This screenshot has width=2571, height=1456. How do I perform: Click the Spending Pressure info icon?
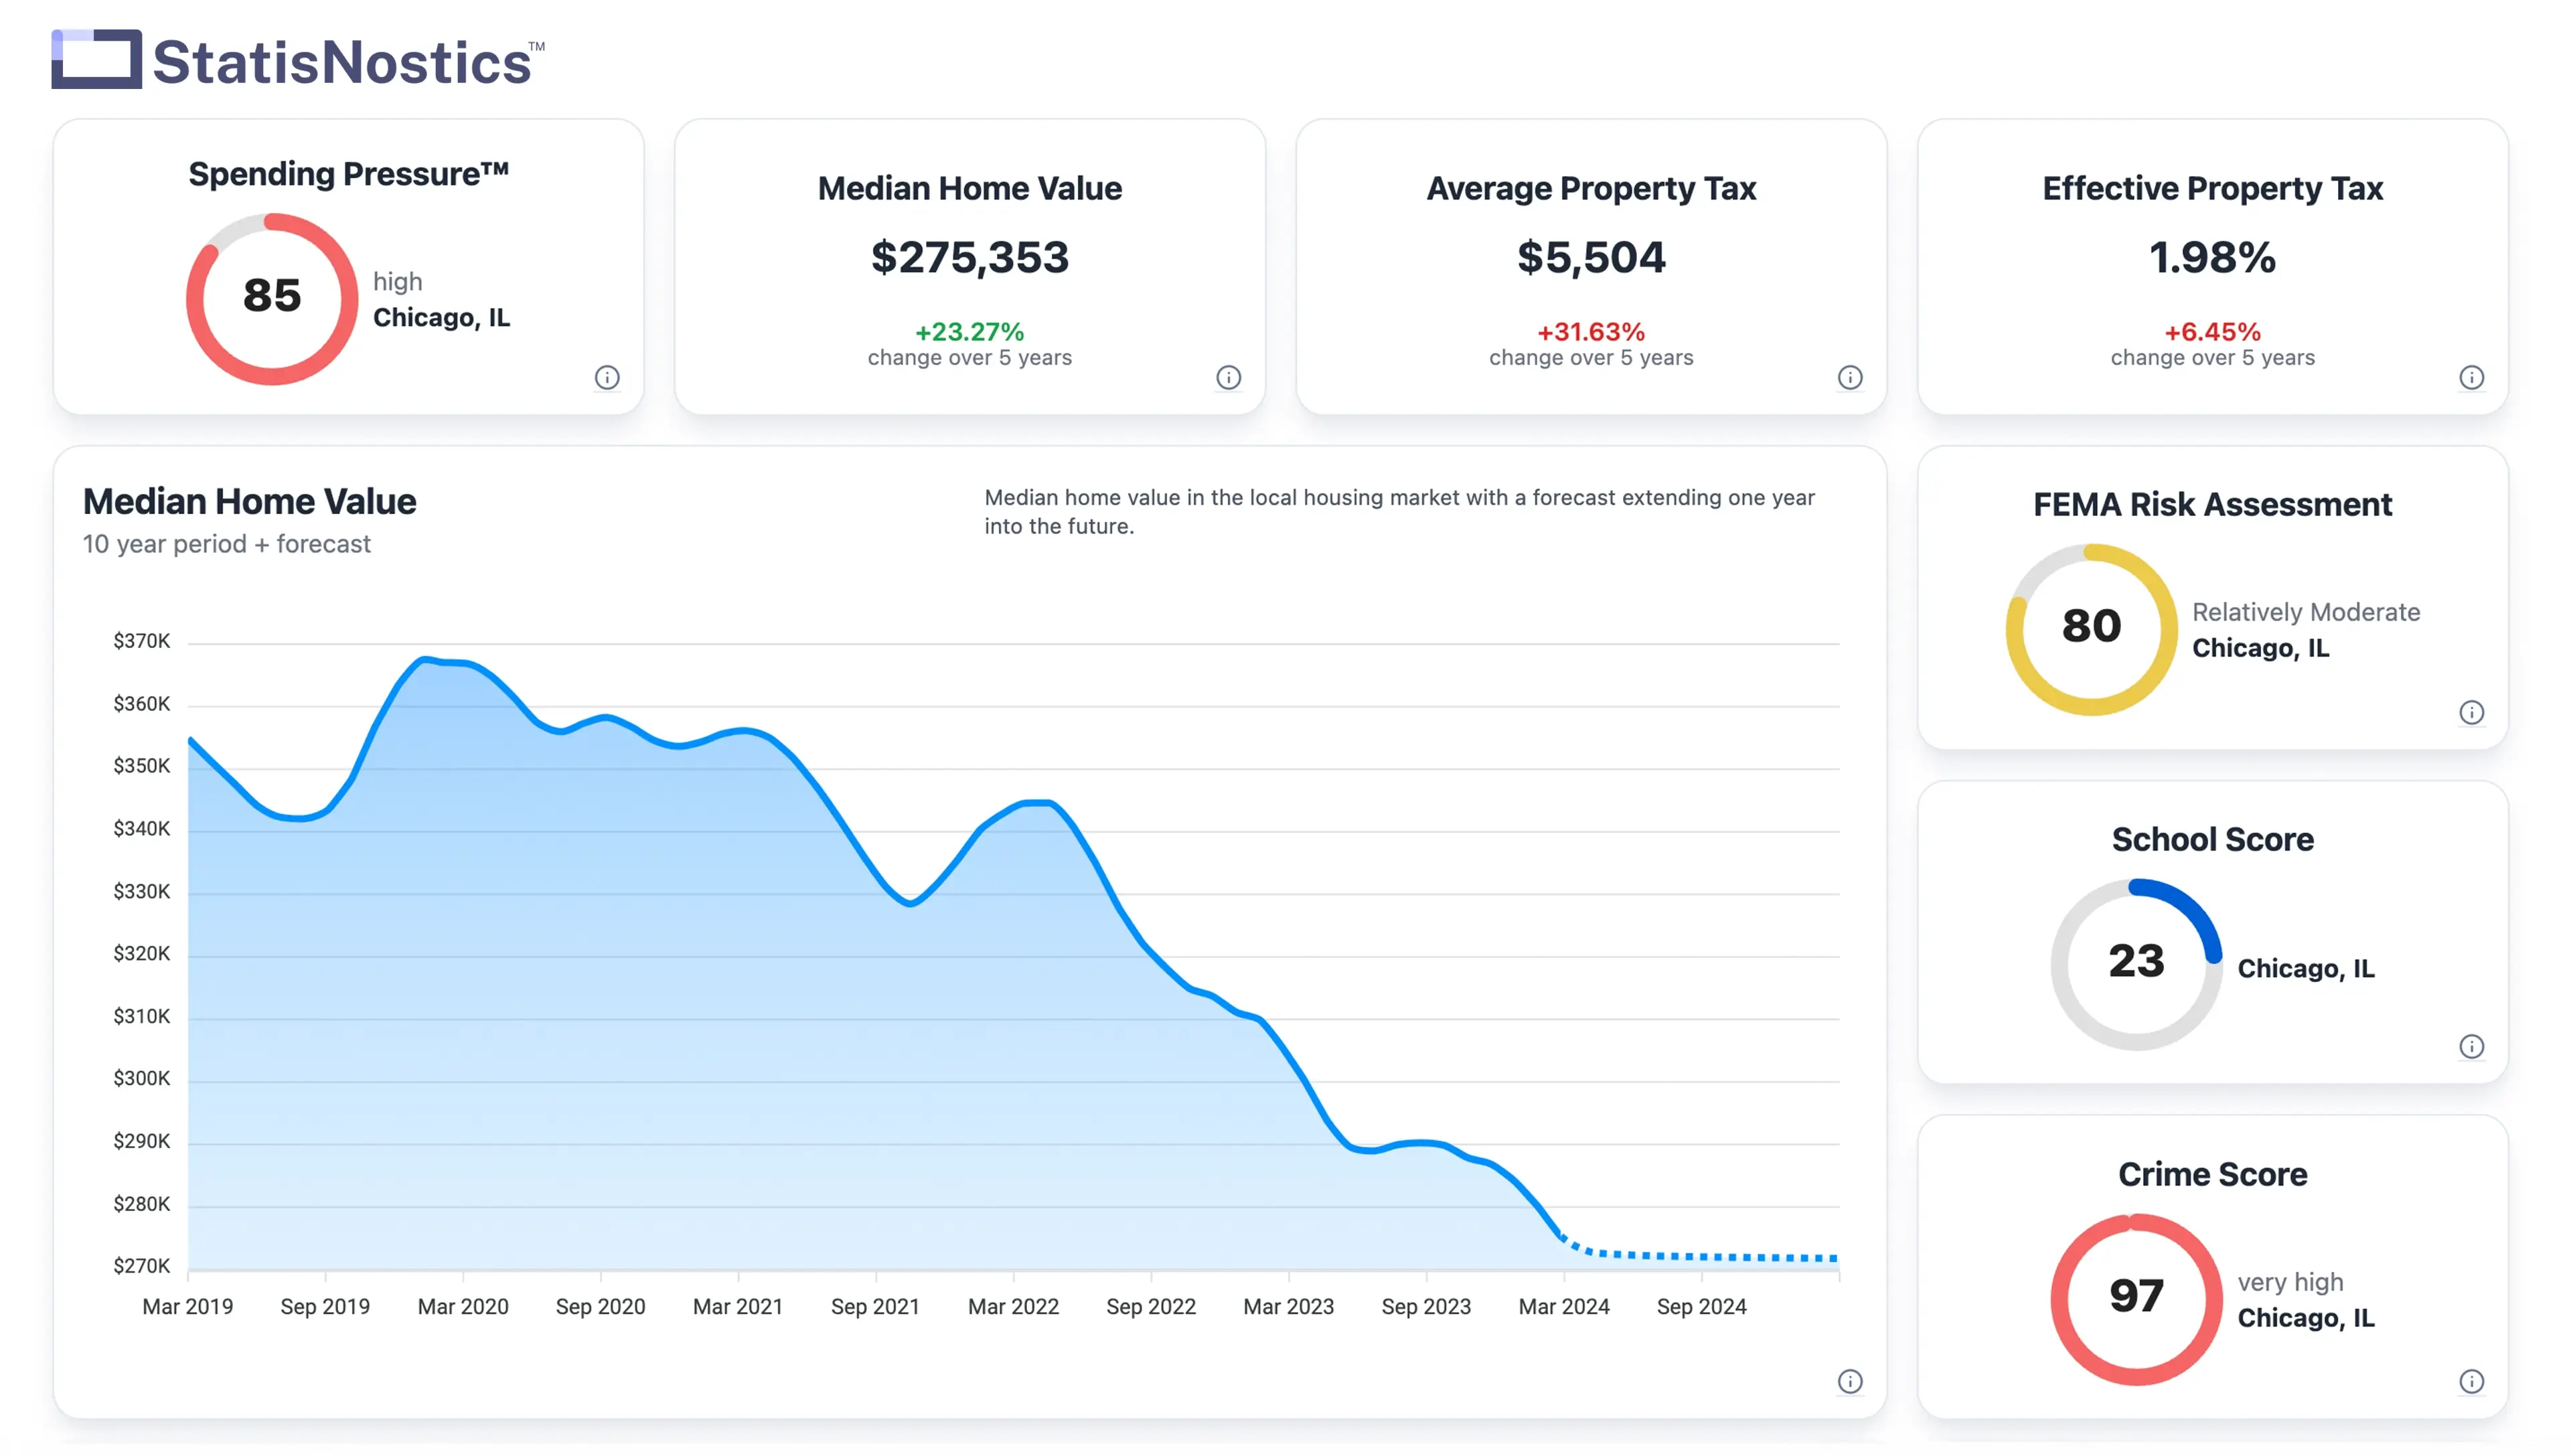pos(607,377)
